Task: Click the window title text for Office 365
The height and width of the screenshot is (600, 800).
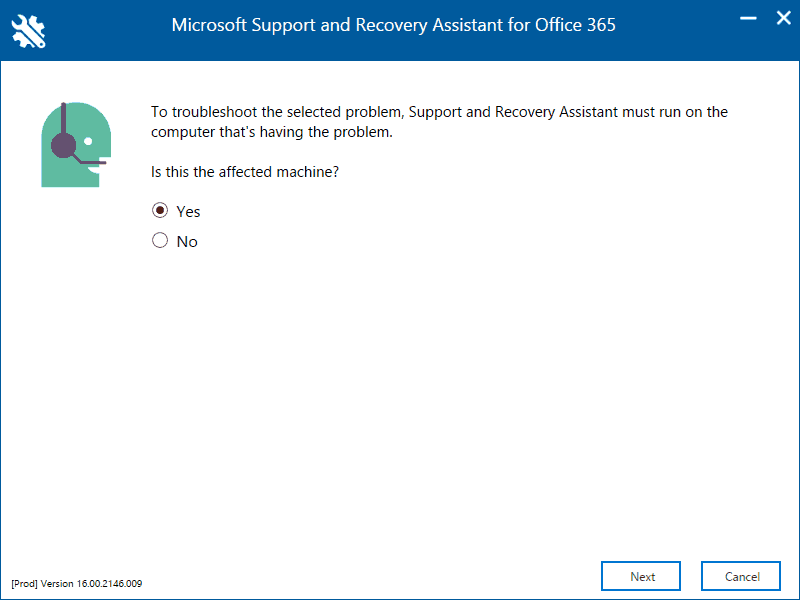Action: 393,25
